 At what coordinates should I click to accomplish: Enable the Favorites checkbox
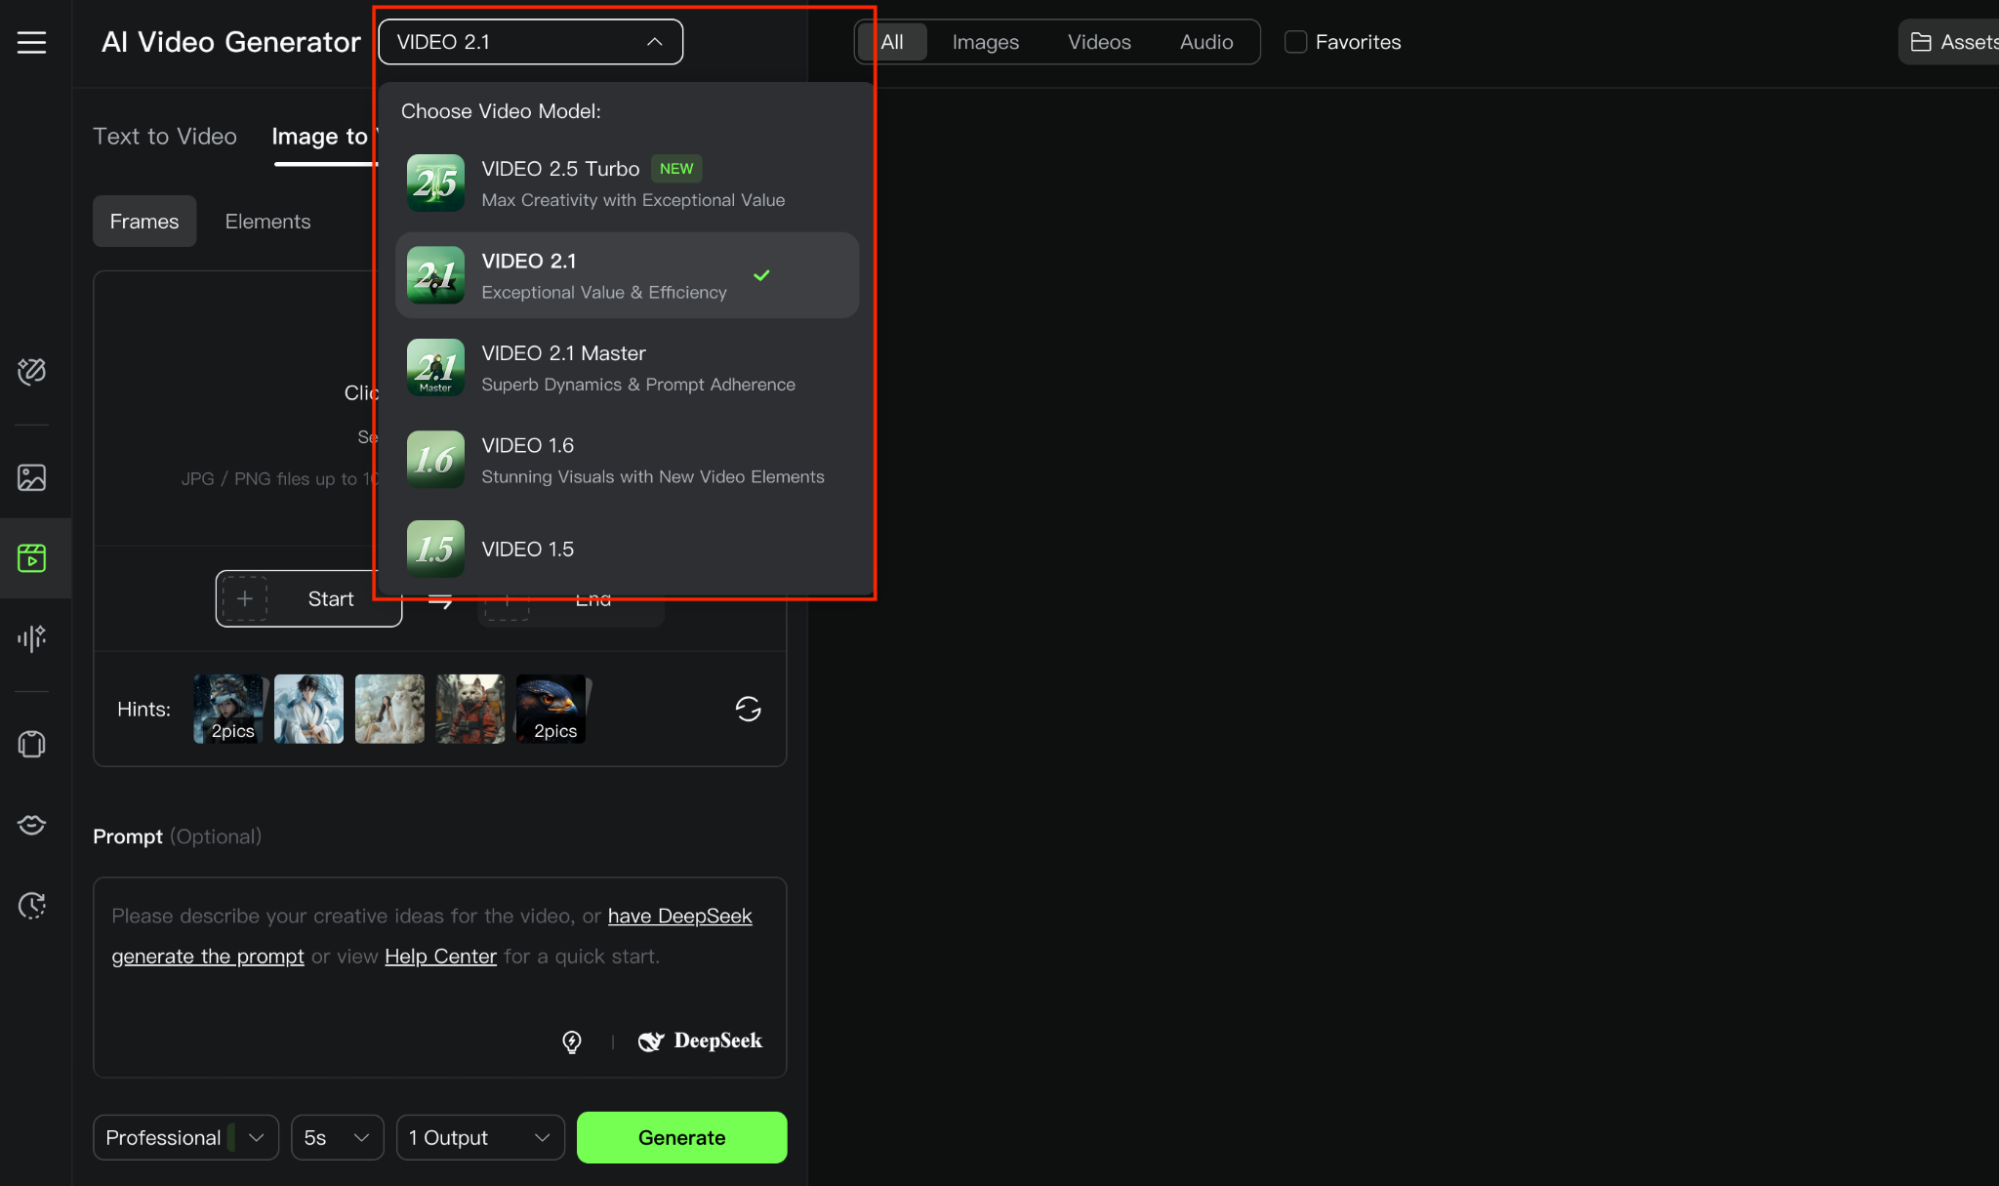tap(1295, 42)
